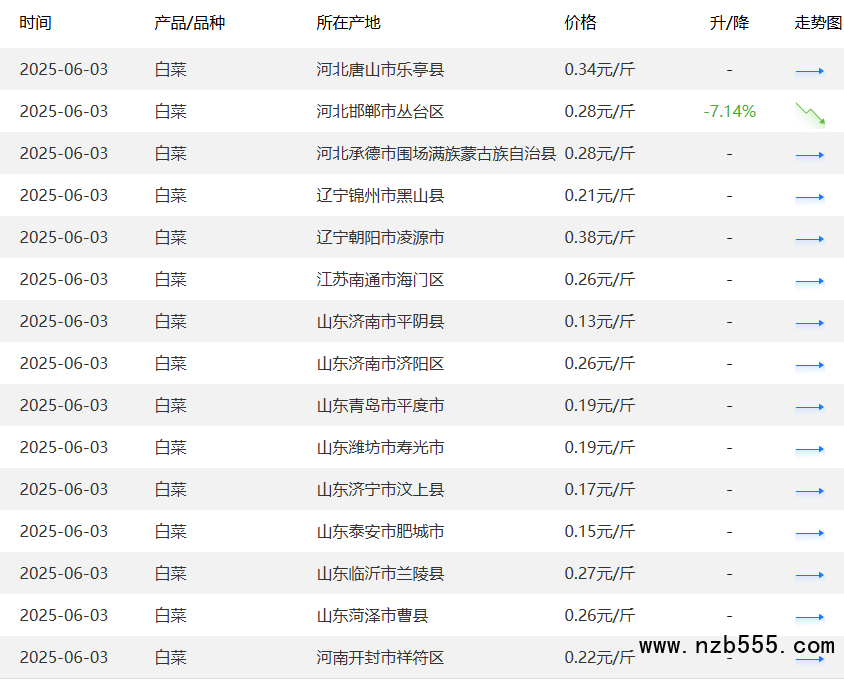Viewport: 844px width, 681px height.
Task: Click trend arrow for 江苏南通市海门区
Action: tap(810, 281)
